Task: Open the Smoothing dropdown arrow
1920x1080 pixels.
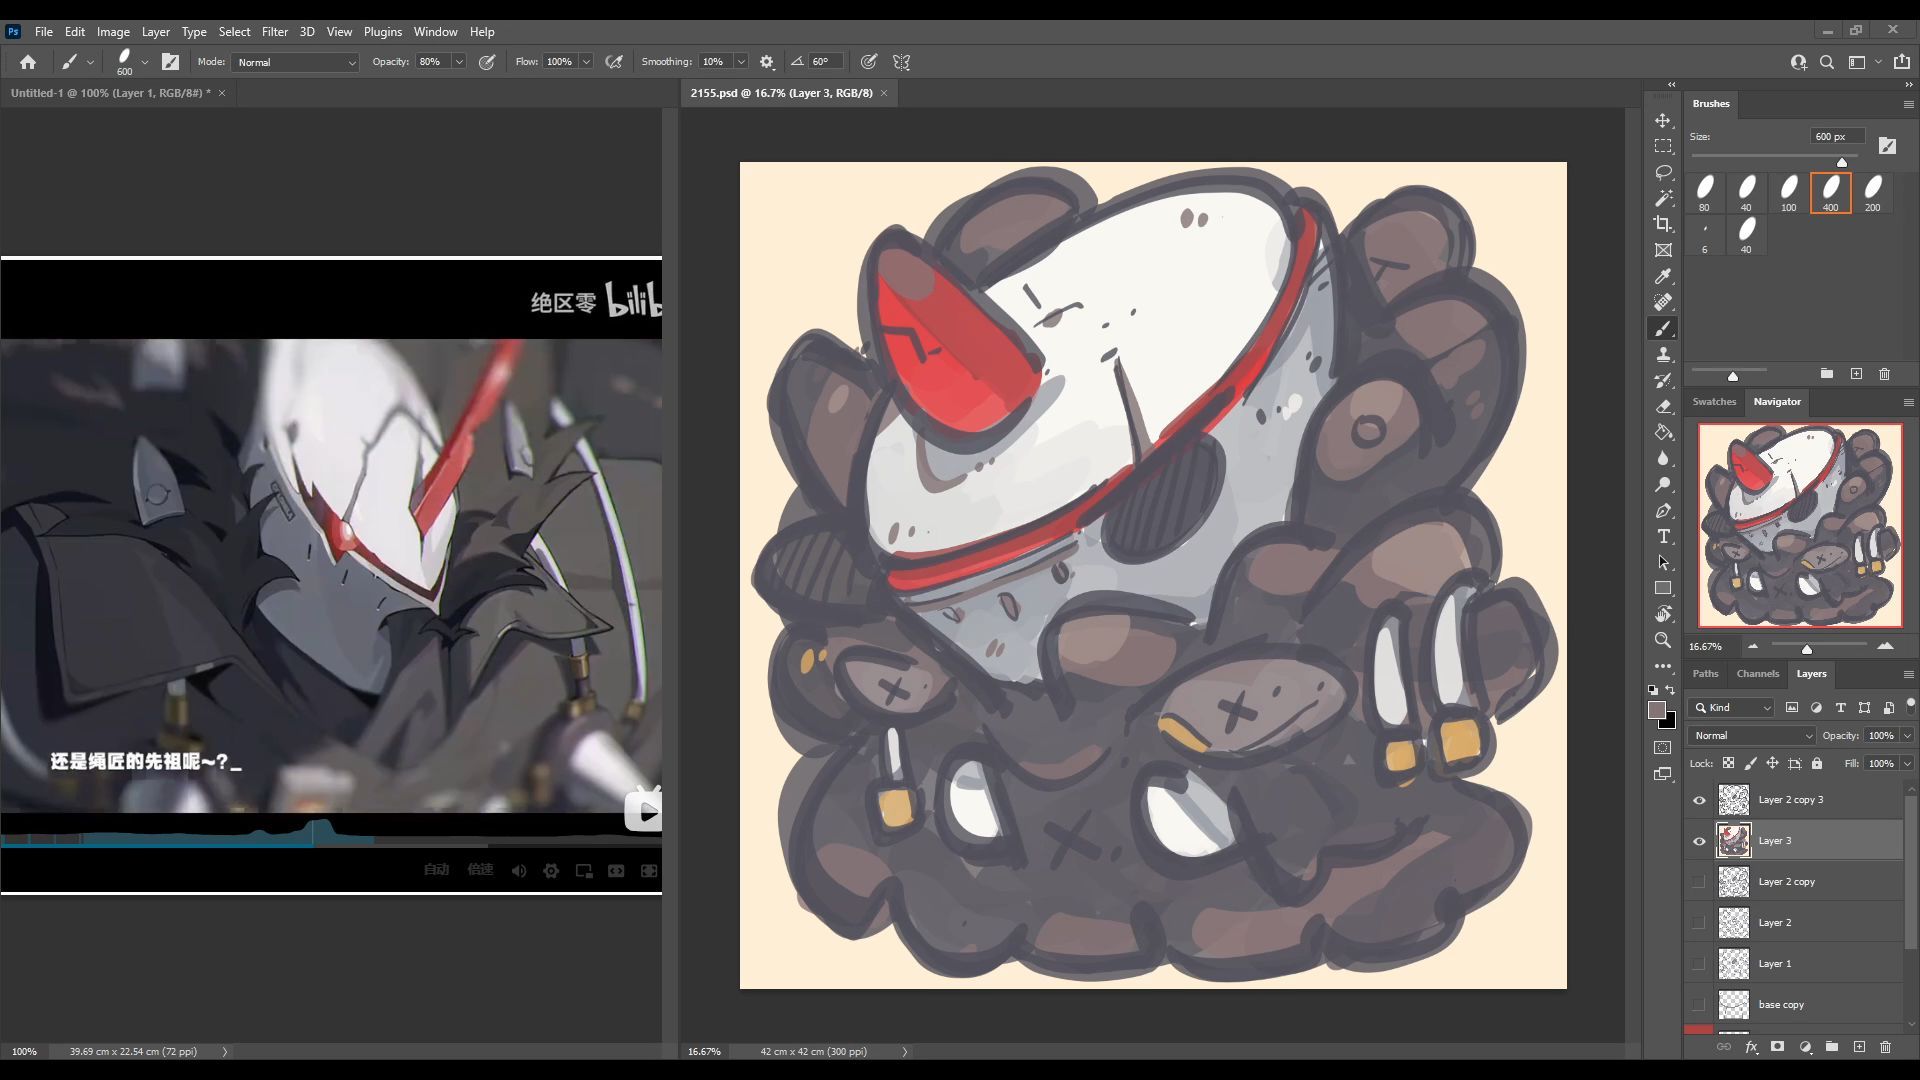Action: tap(741, 62)
